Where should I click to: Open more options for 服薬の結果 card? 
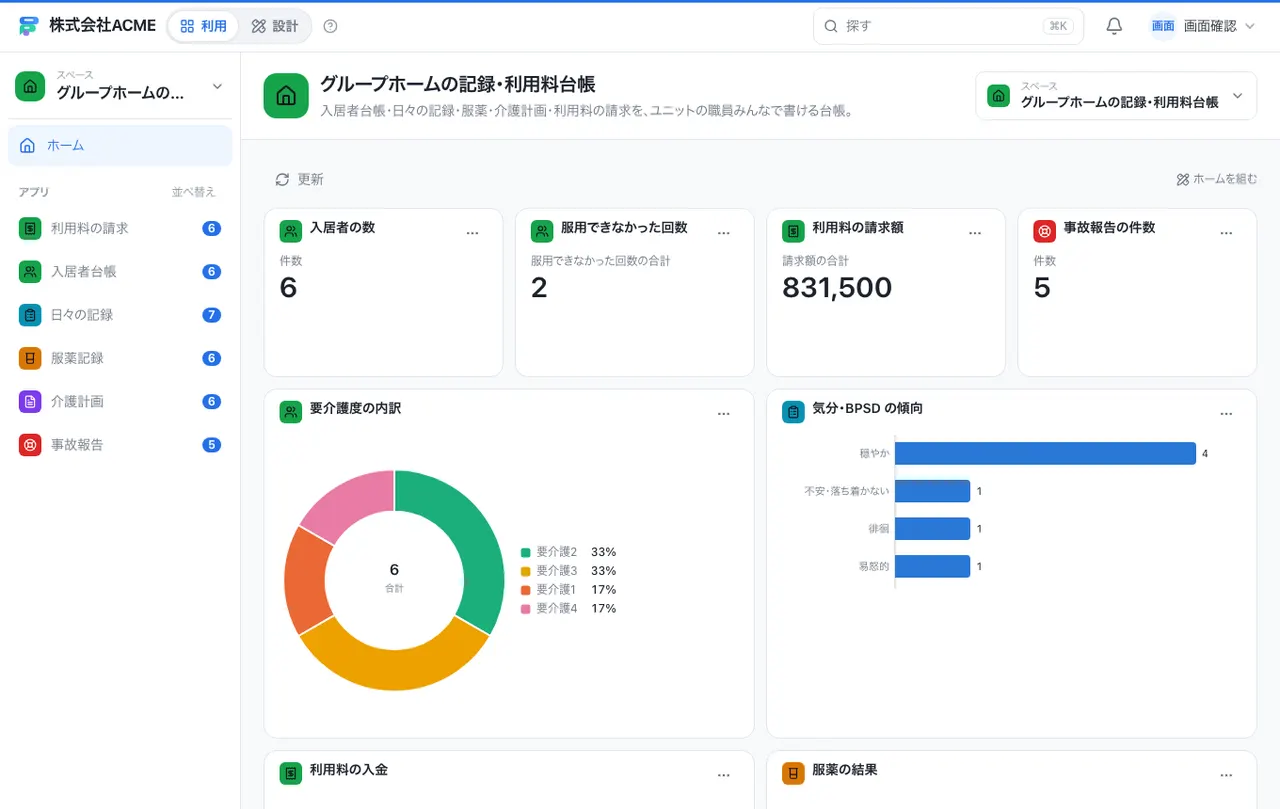point(1226,774)
